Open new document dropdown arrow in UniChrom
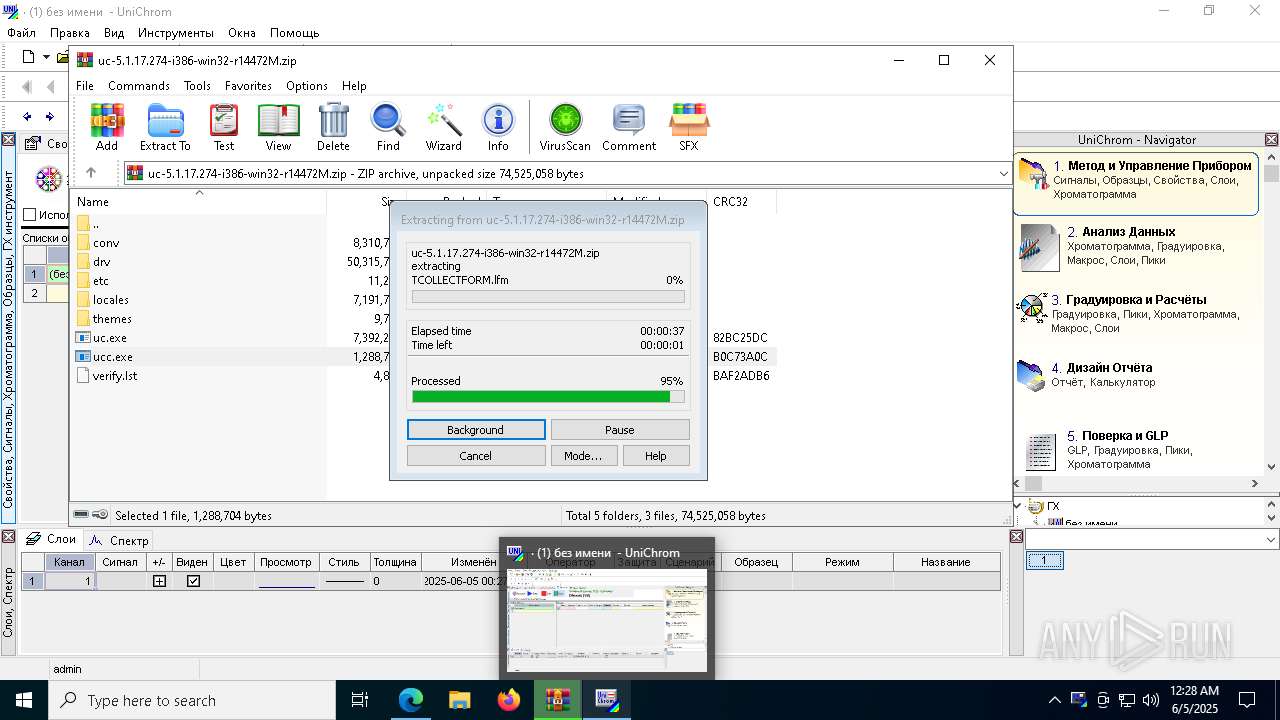This screenshot has height=720, width=1280. coord(46,57)
